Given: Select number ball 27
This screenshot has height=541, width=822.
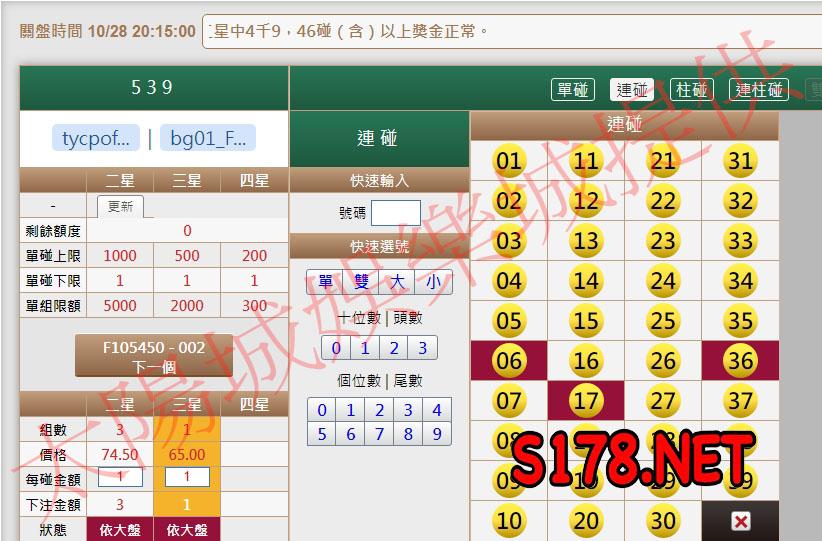Looking at the screenshot, I should click(x=663, y=401).
